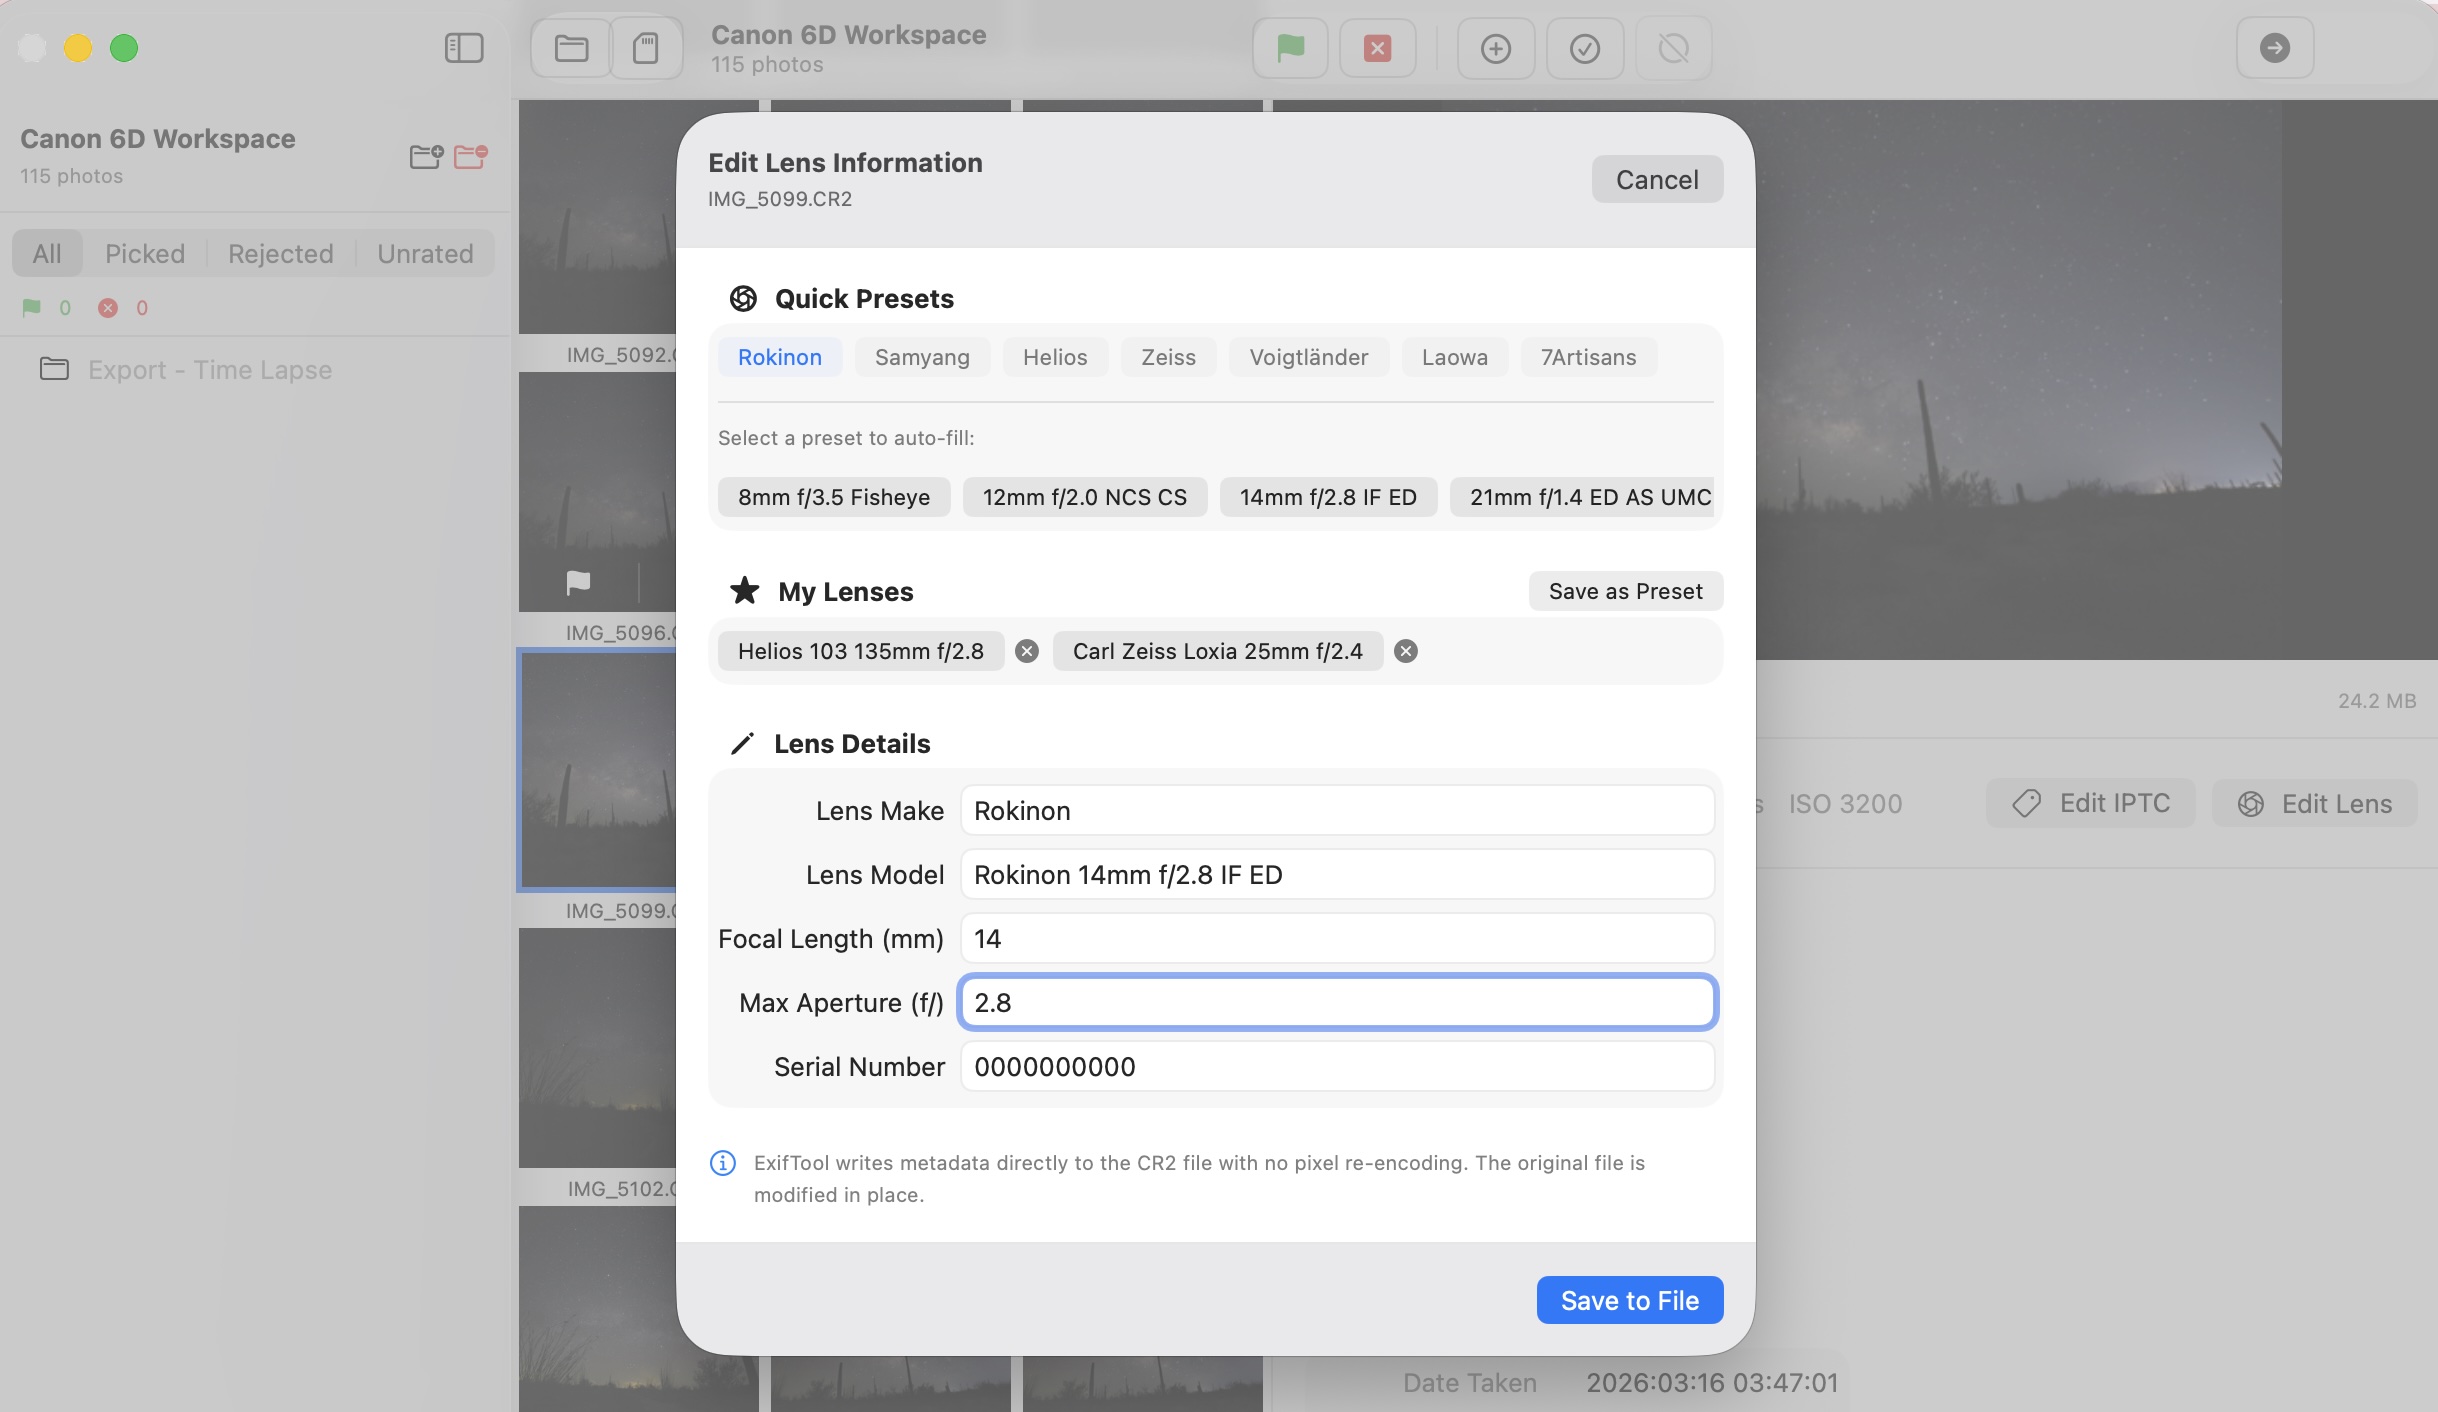Choose Helios 103 135mm f/2.8 lens
This screenshot has width=2438, height=1412.
tap(861, 651)
